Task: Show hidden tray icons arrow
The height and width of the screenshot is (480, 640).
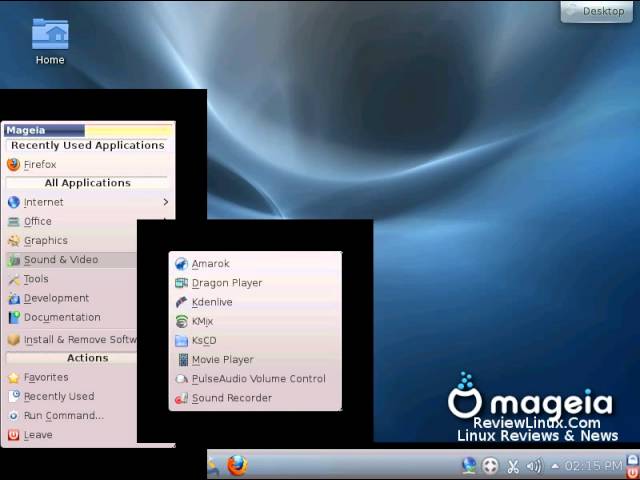Action: click(555, 466)
